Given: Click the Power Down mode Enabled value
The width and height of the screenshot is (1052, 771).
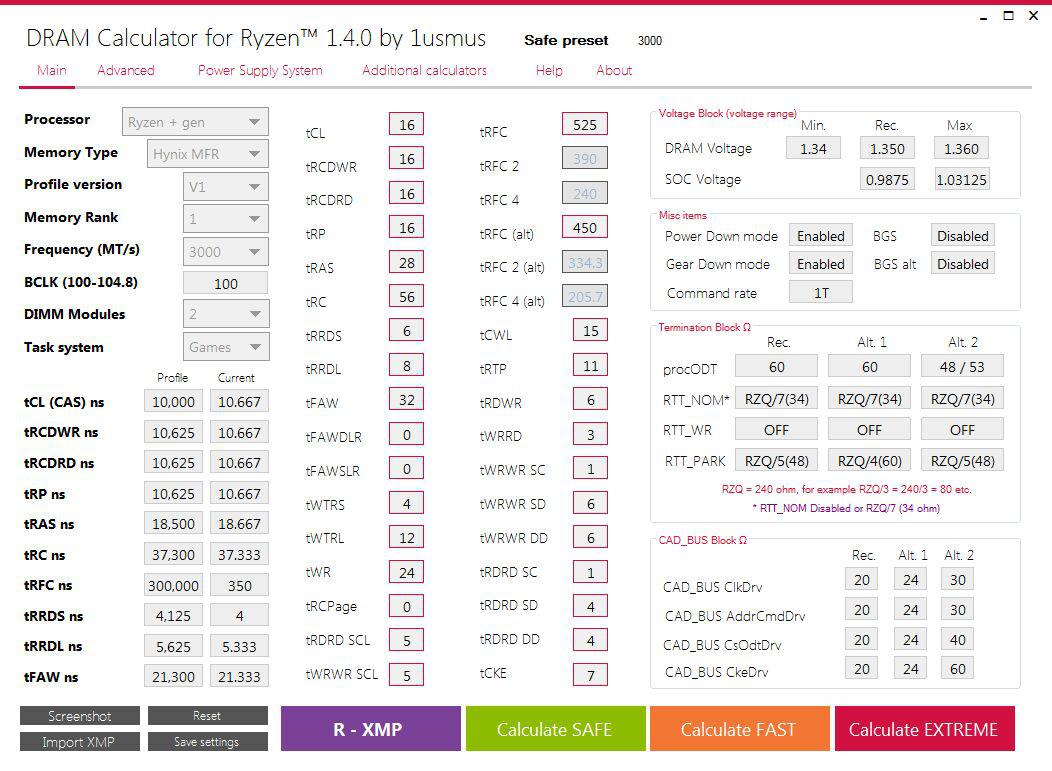Looking at the screenshot, I should point(821,236).
